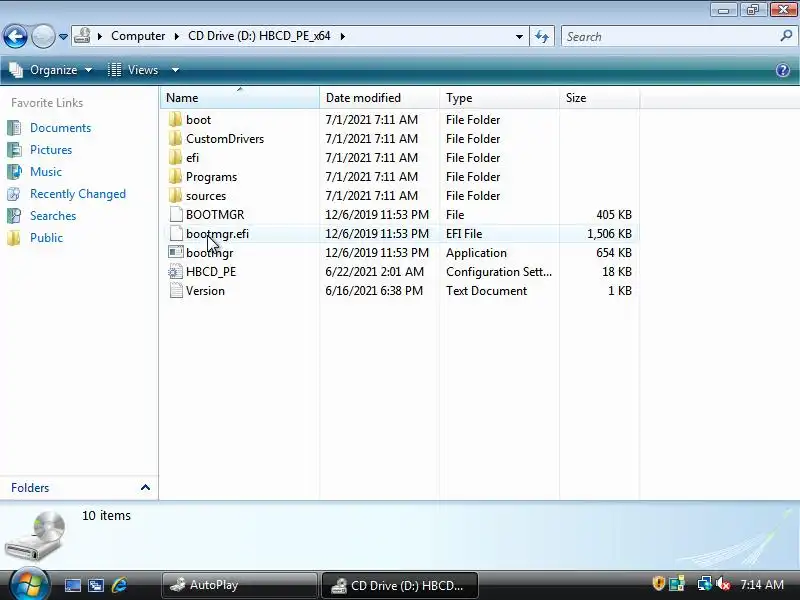The width and height of the screenshot is (800, 600).
Task: Select CD Drive (D:) HBCD_PE_x64 breadcrumb
Action: click(259, 36)
